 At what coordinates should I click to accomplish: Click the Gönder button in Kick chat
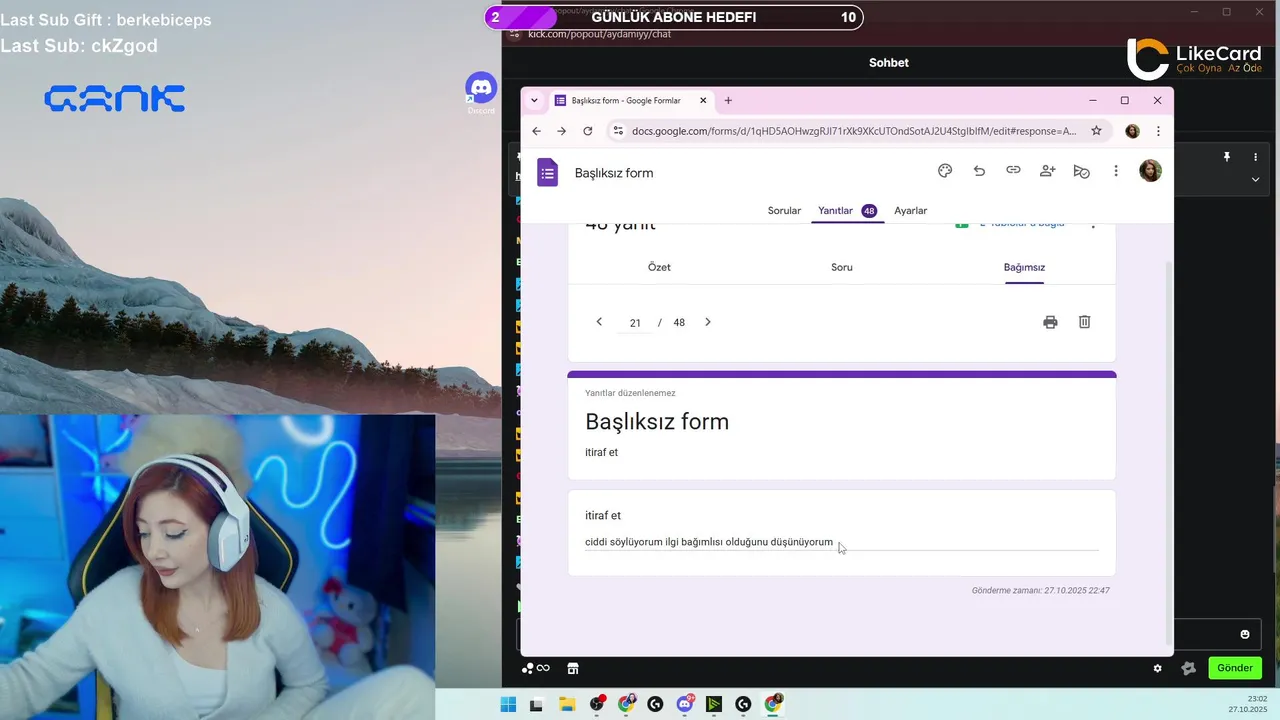(1234, 668)
